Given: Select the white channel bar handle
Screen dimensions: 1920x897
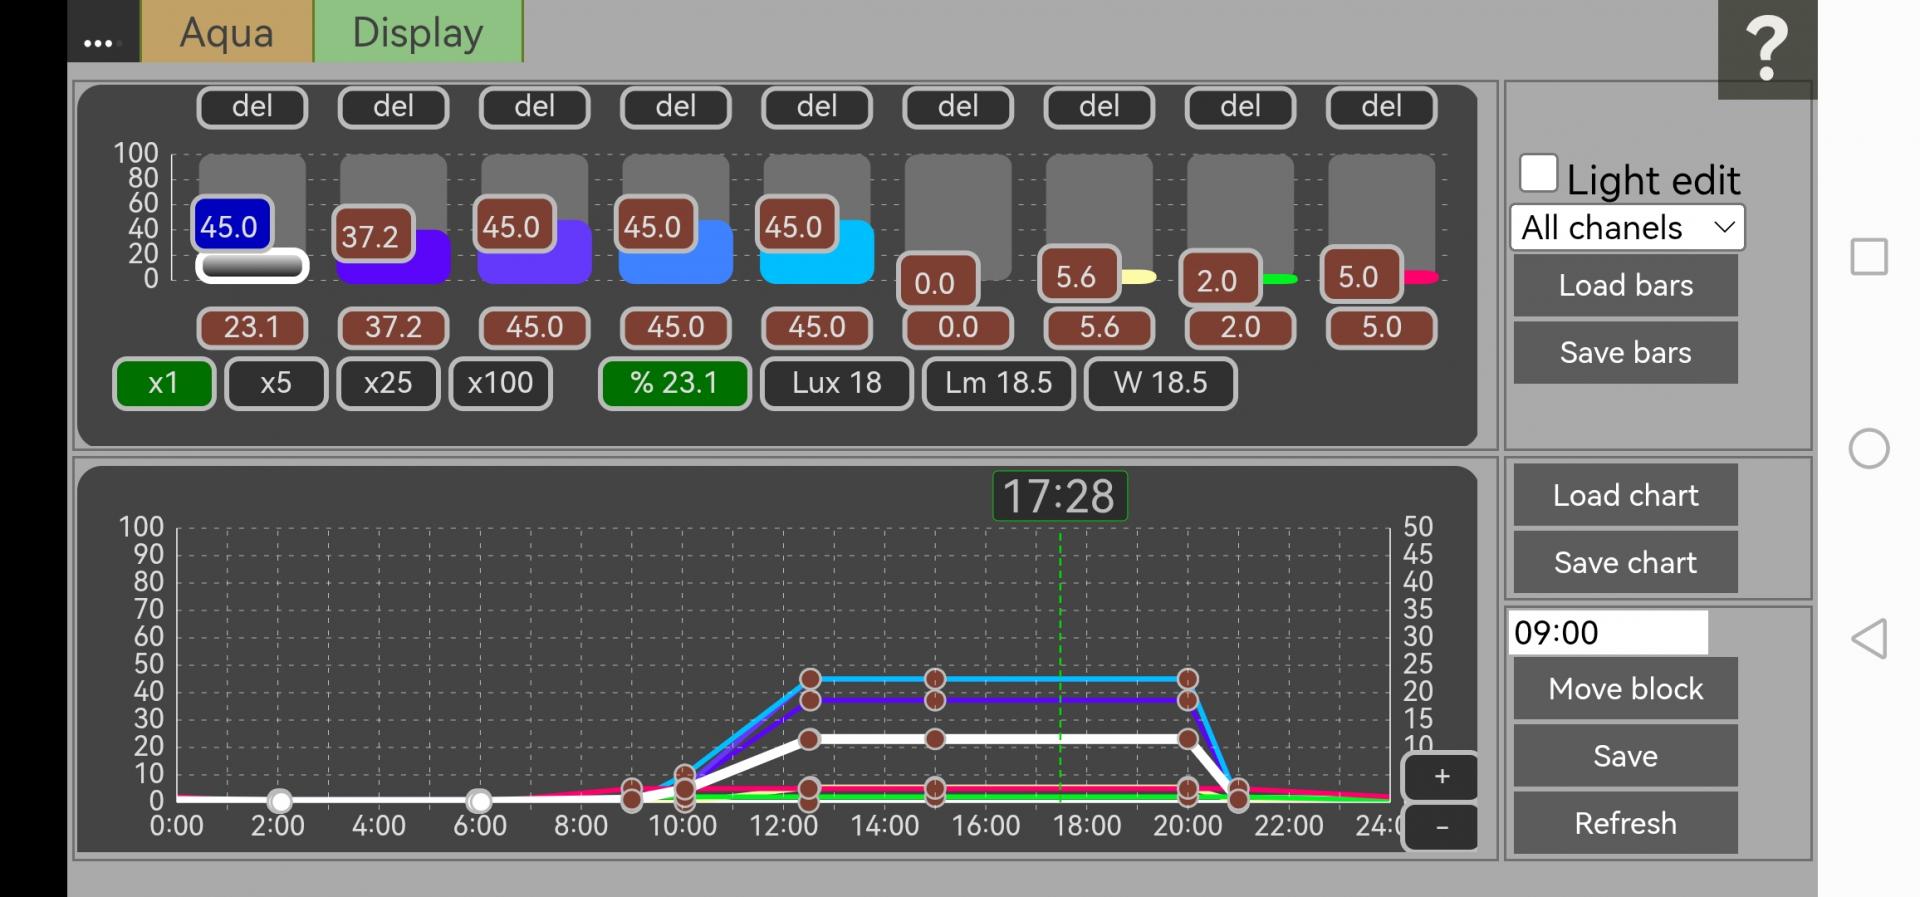Looking at the screenshot, I should (251, 266).
